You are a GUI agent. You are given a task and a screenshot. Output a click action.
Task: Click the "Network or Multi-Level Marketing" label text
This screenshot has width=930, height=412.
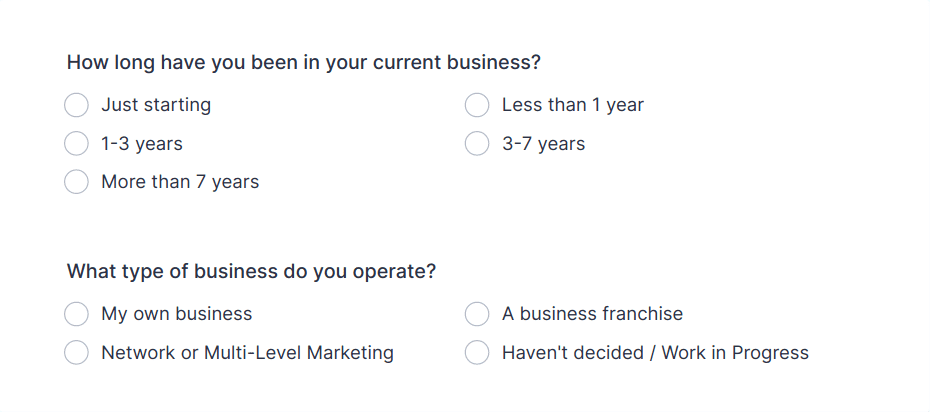pos(247,353)
